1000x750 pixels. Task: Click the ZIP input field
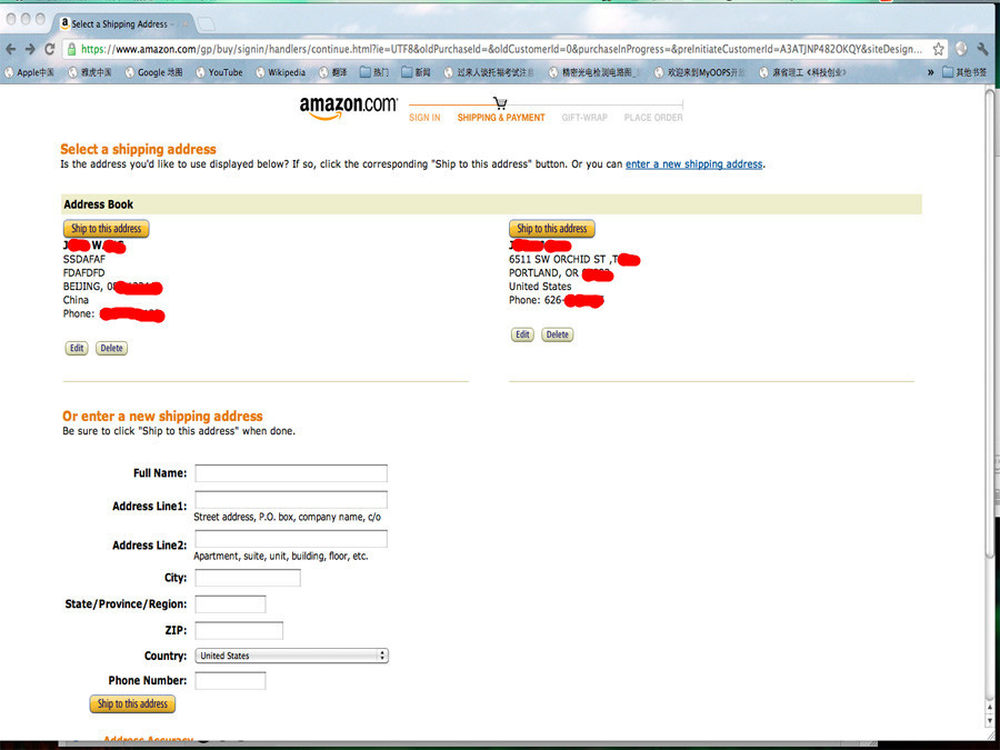pos(239,630)
